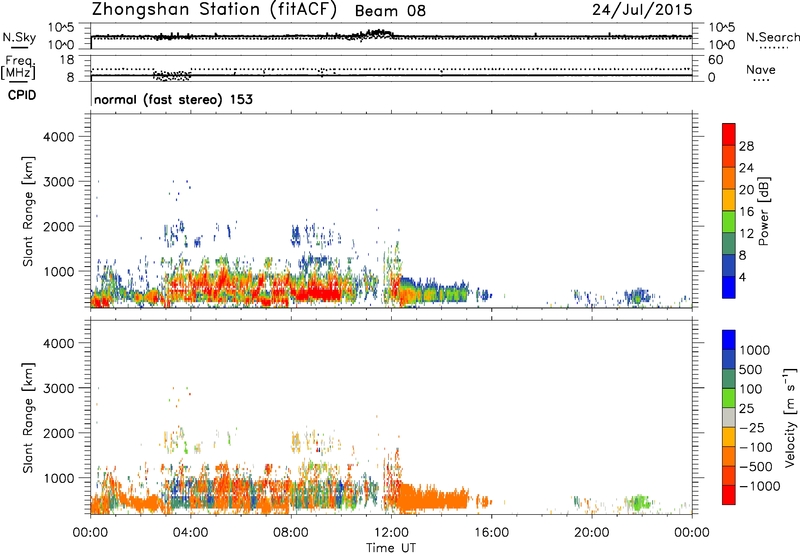
Task: Click the red bottom segment of velocity colorbar
Action: 729,495
